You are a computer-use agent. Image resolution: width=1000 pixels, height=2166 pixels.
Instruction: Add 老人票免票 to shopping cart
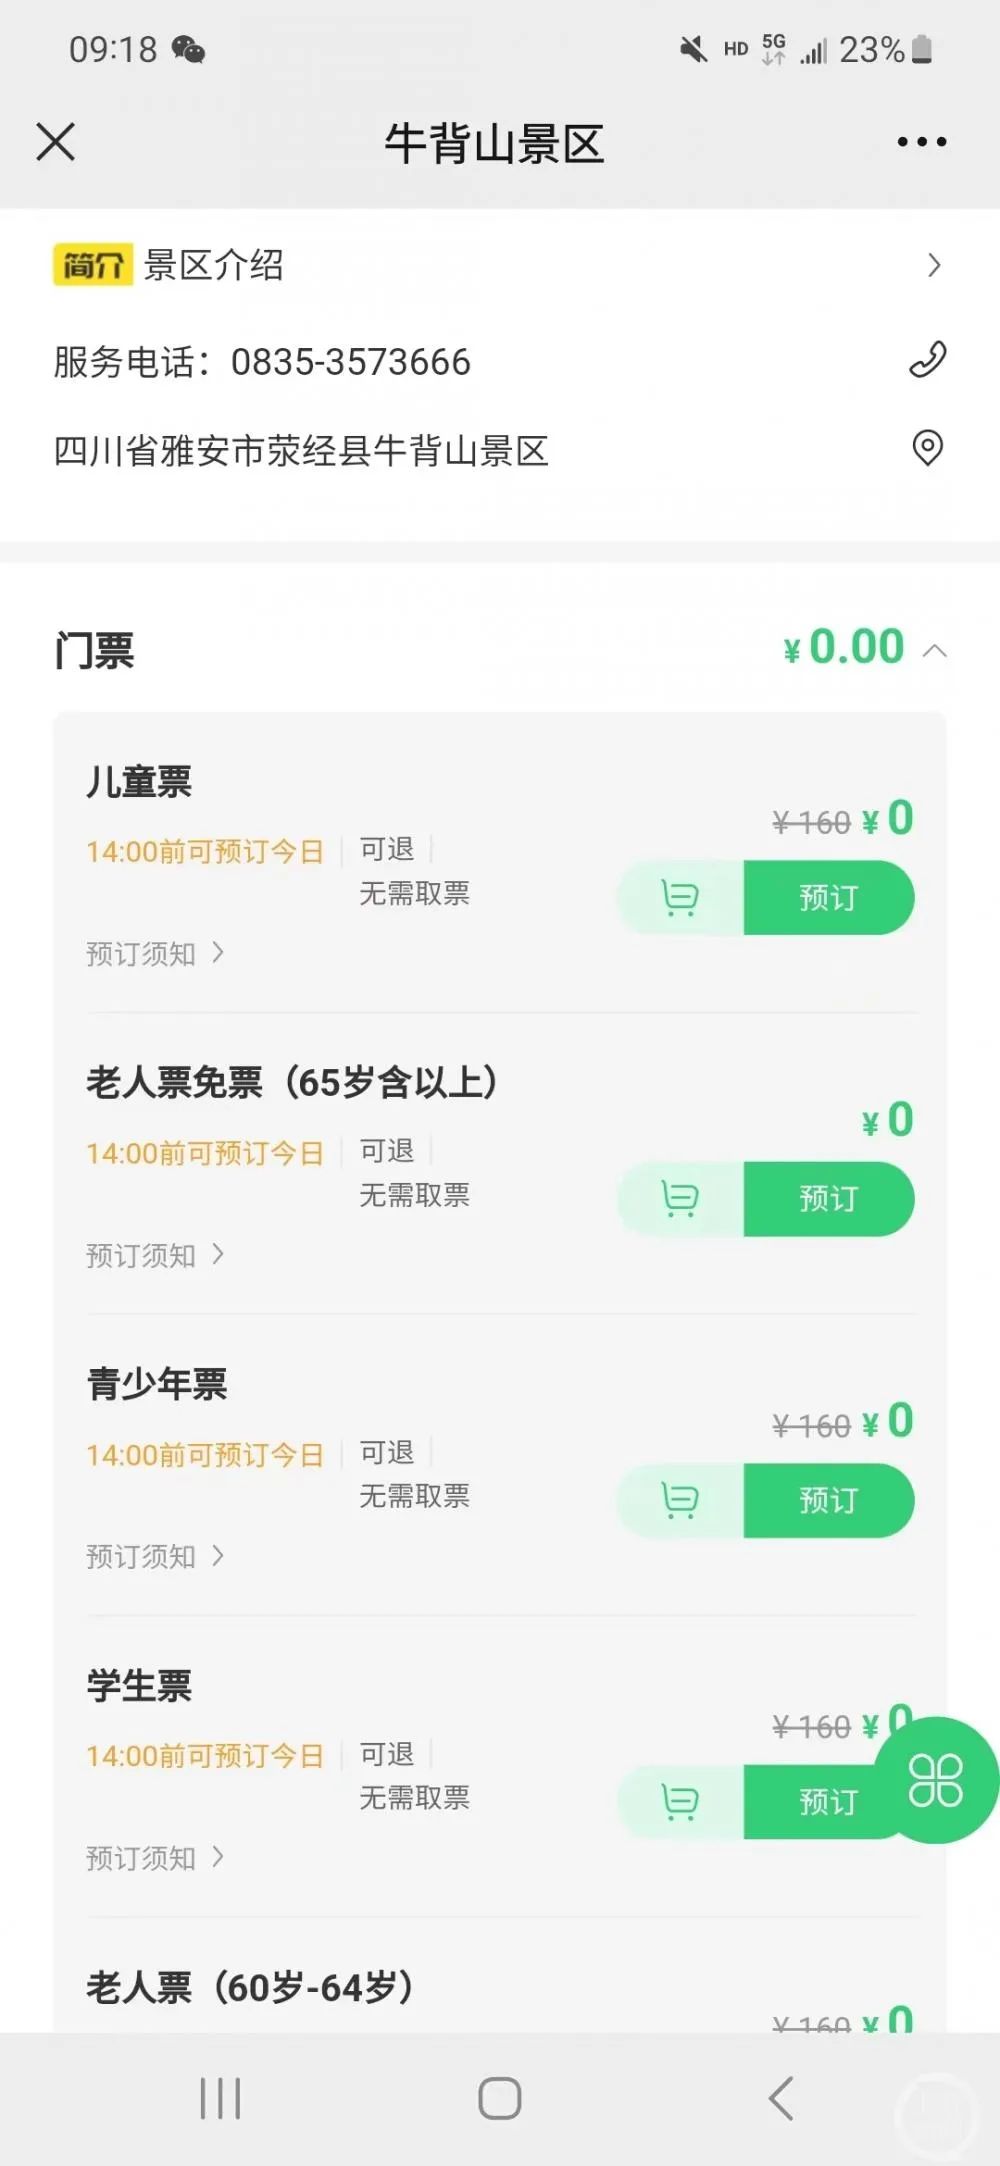tap(680, 1199)
